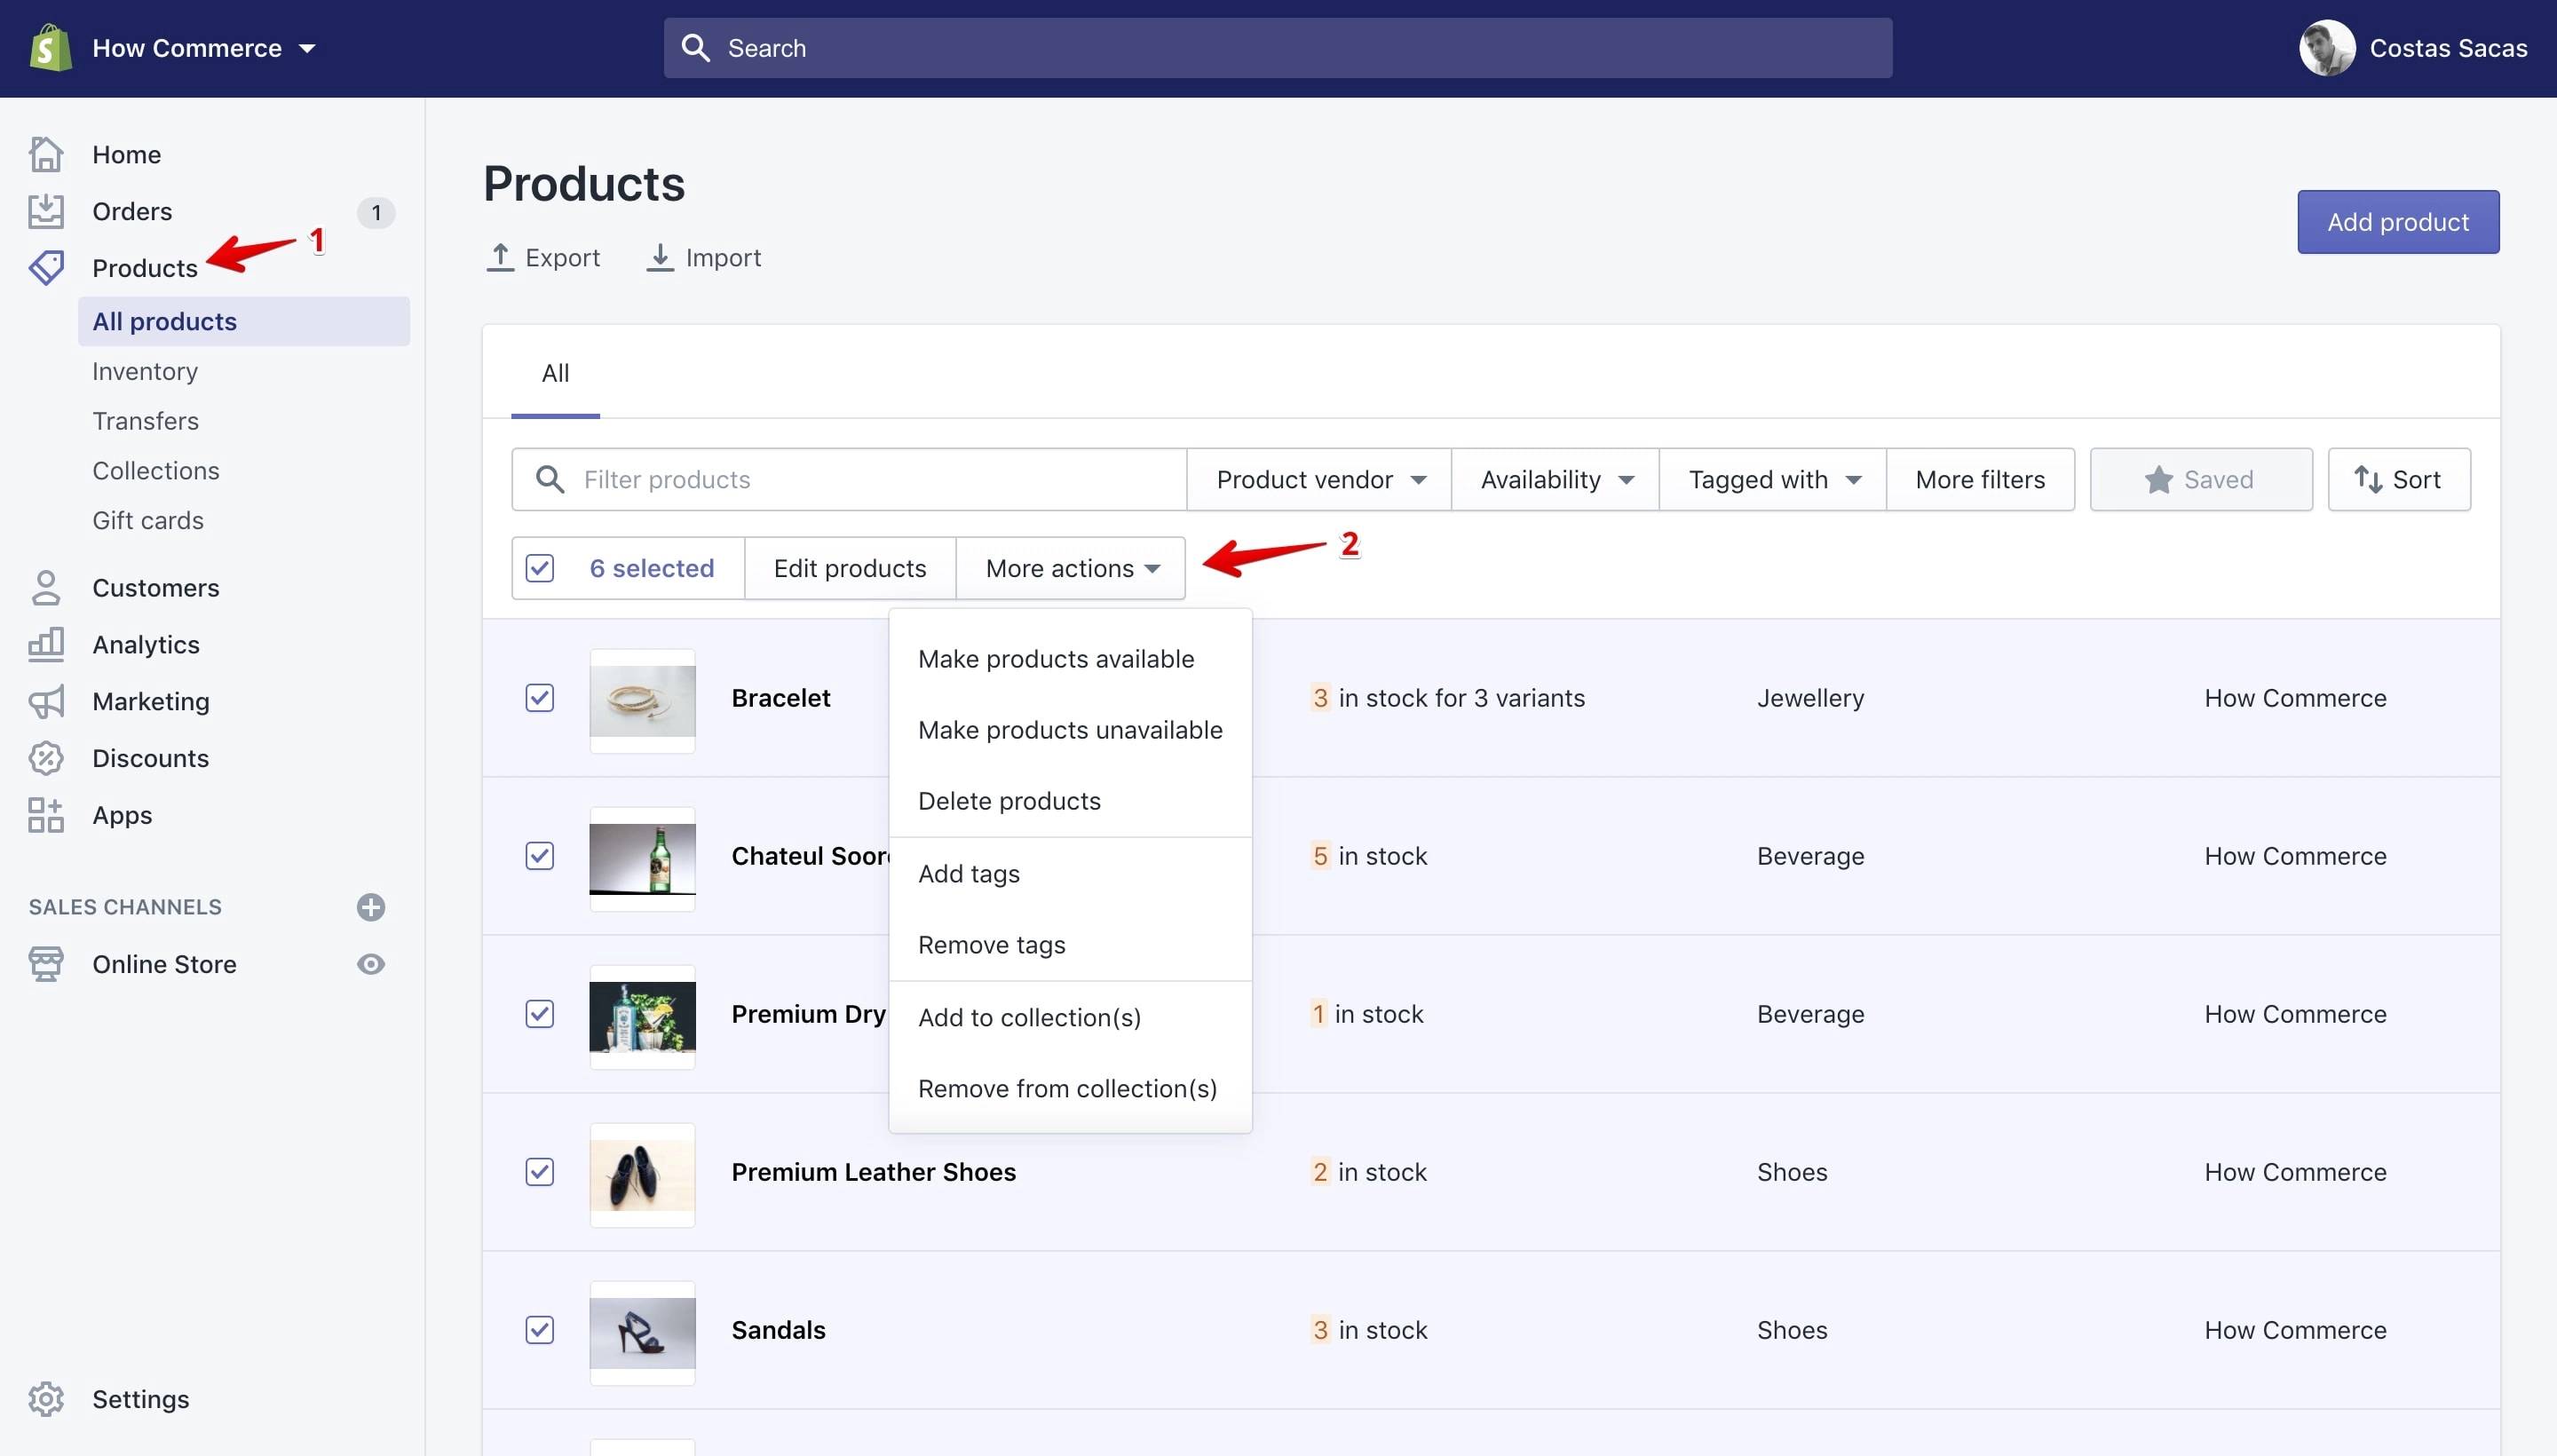
Task: Click the Sort arrows icon
Action: click(x=2367, y=480)
